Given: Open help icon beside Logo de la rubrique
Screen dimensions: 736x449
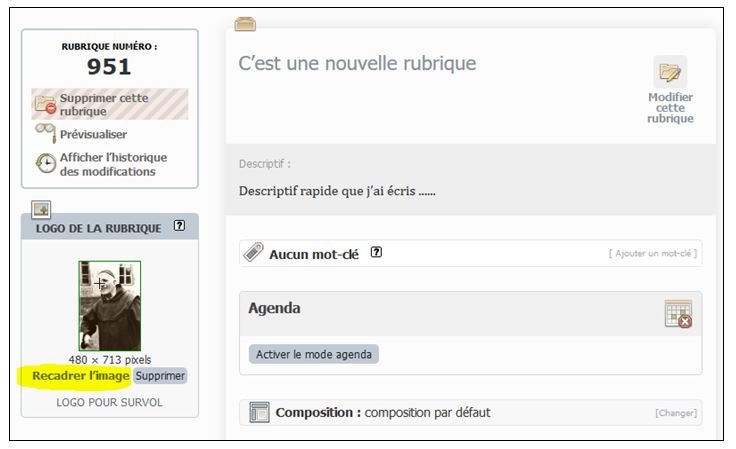Looking at the screenshot, I should 179,226.
